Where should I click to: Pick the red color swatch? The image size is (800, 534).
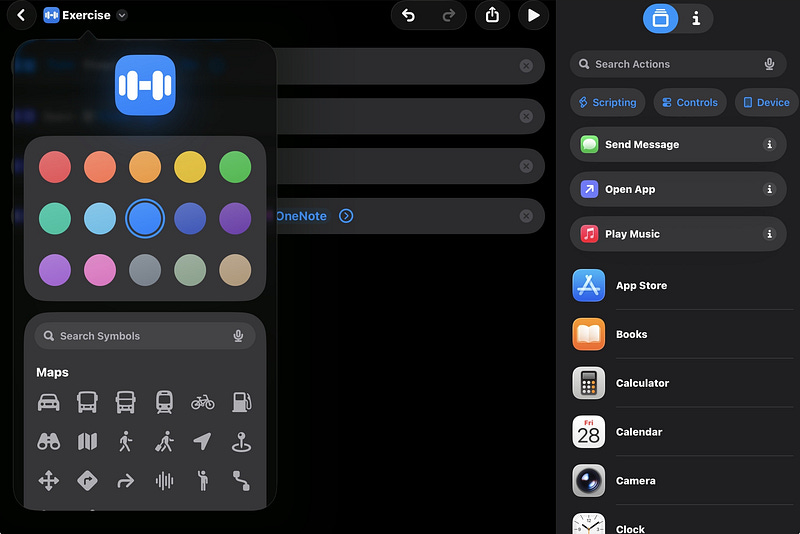click(55, 167)
